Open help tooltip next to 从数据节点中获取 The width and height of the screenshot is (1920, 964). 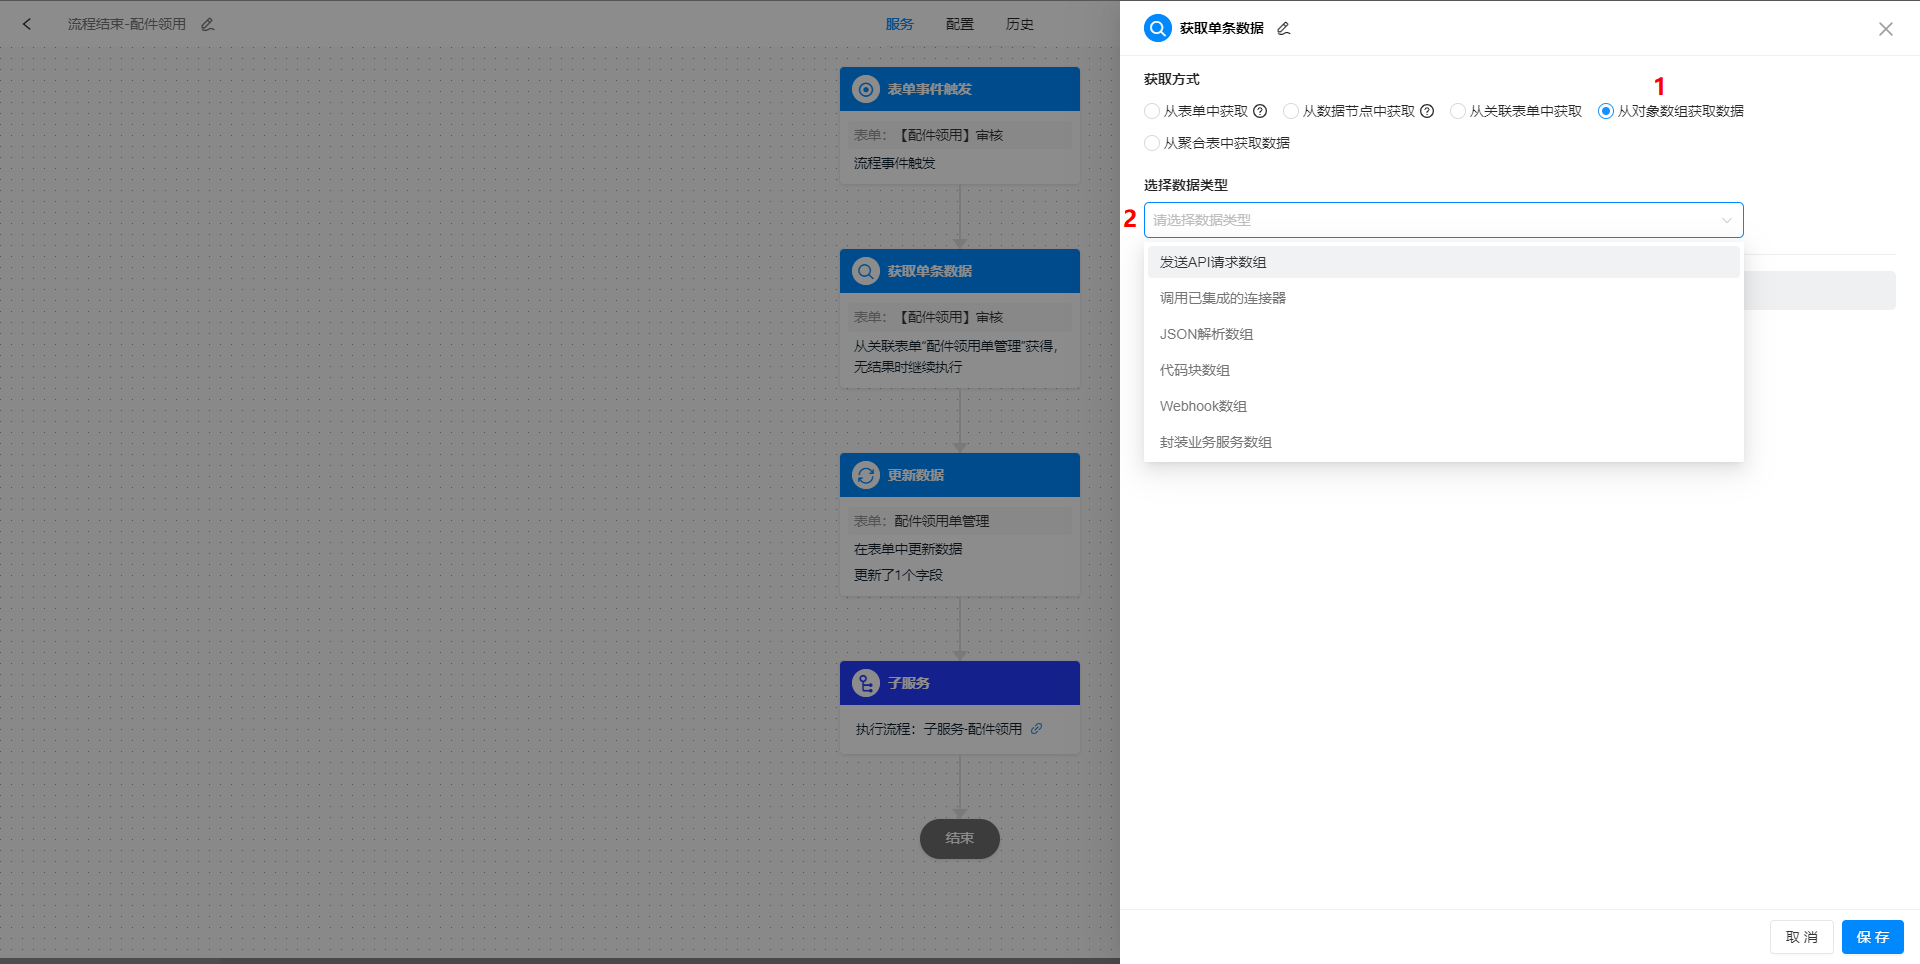[x=1427, y=111]
